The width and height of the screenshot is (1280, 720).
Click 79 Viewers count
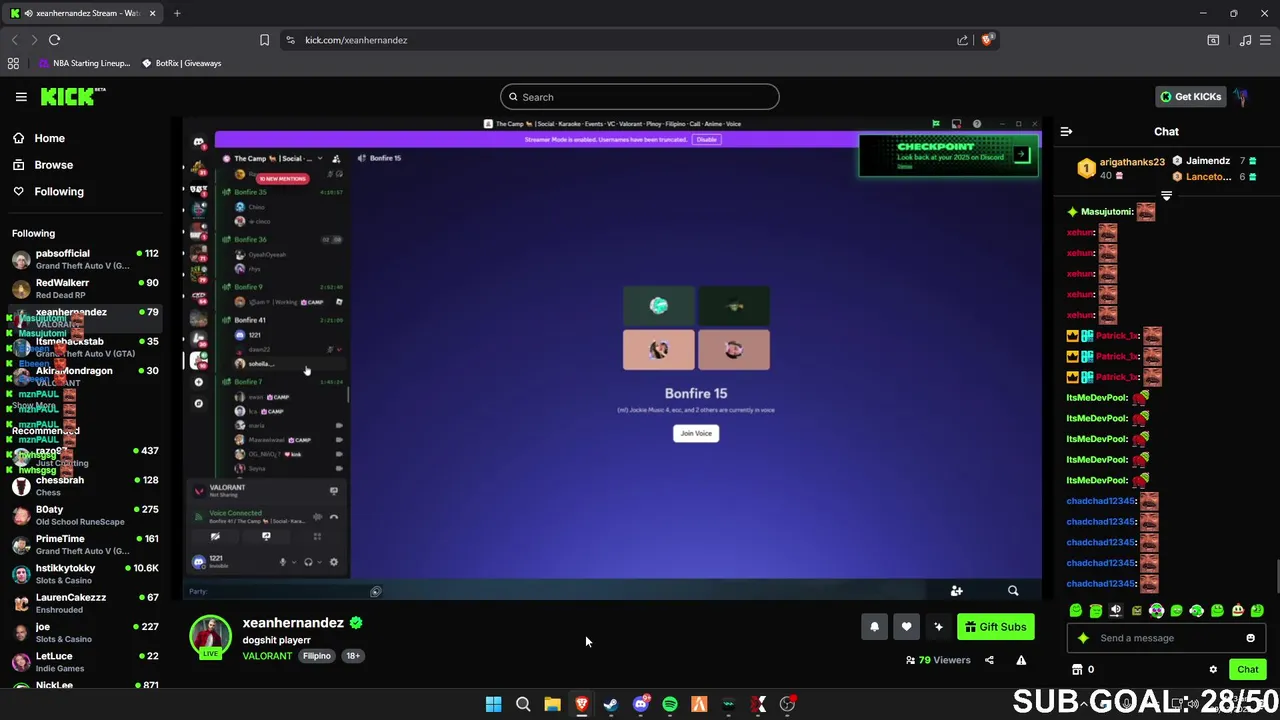click(x=938, y=660)
